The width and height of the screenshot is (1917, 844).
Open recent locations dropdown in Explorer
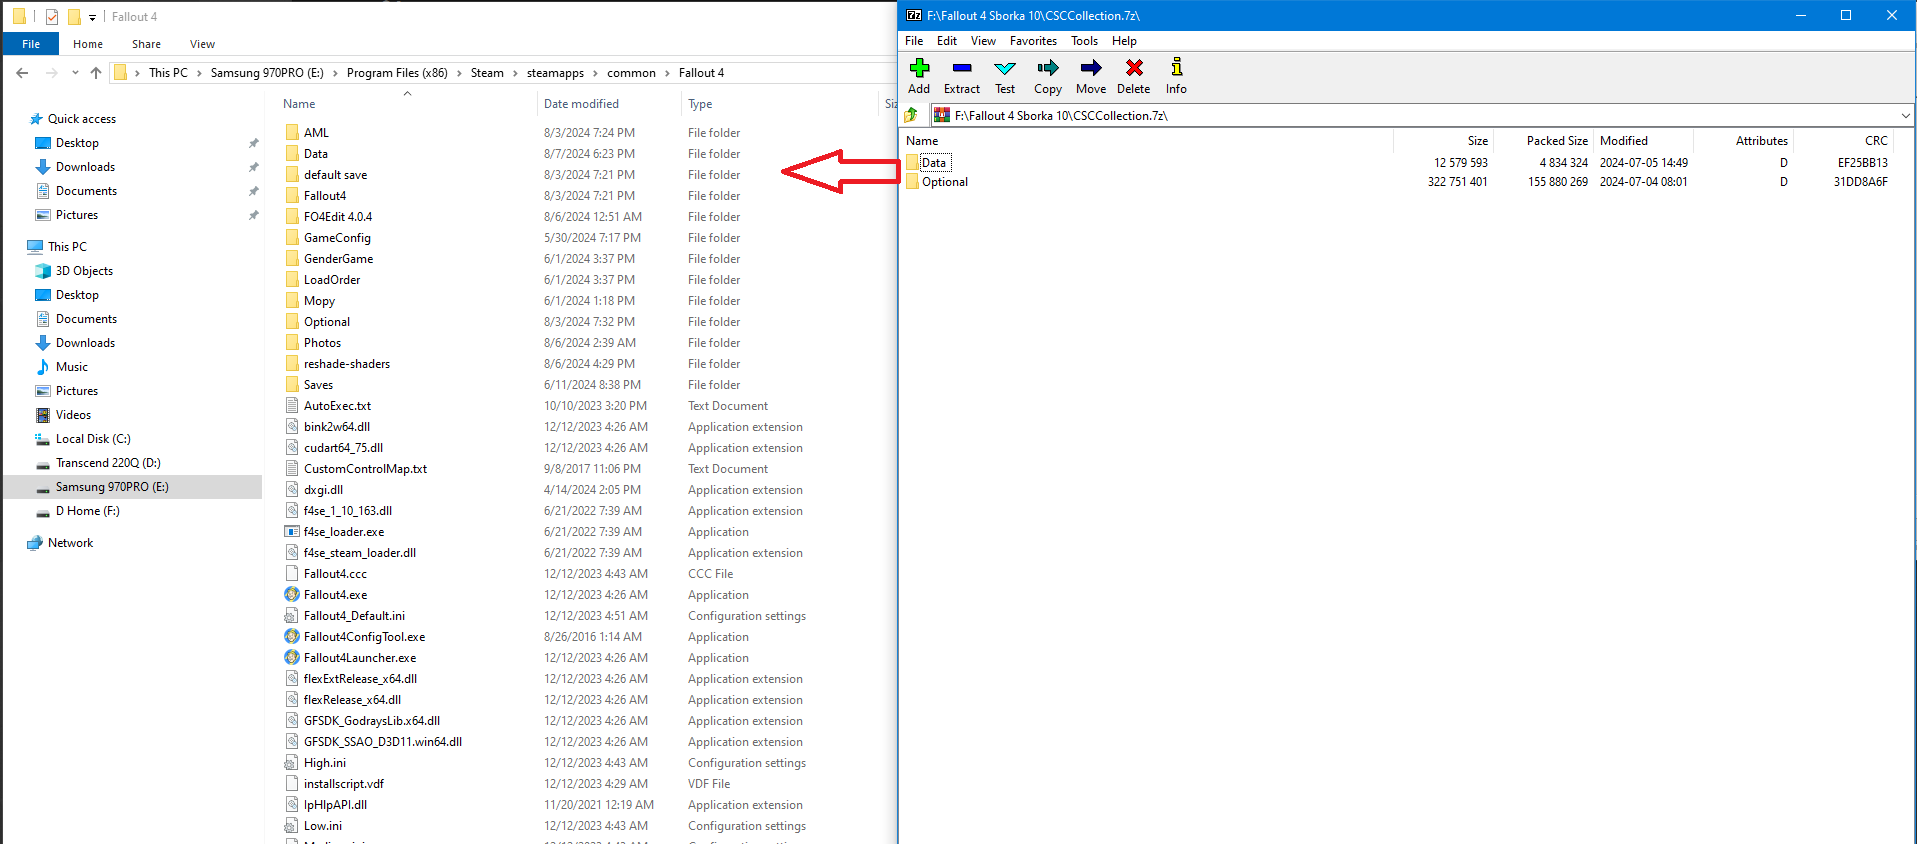click(75, 73)
